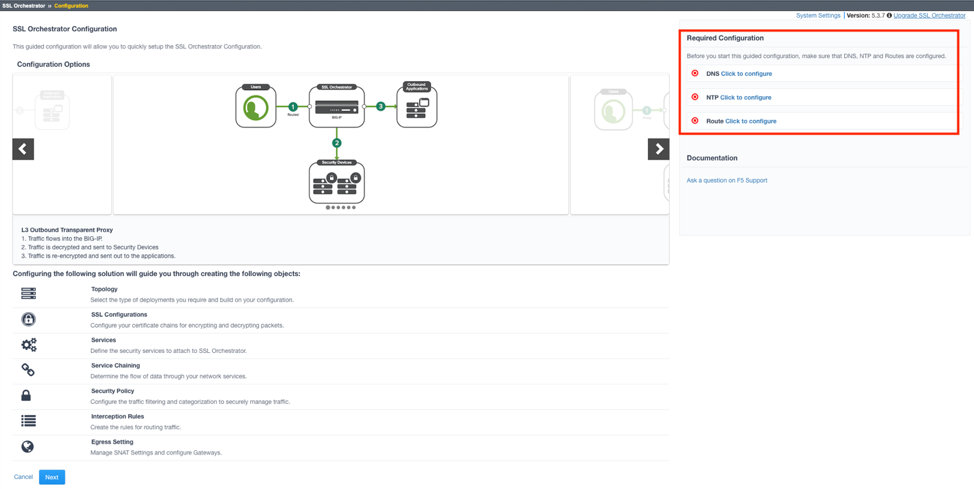The width and height of the screenshot is (974, 489).
Task: Click the SSL Configurations padlock icon
Action: tap(28, 319)
